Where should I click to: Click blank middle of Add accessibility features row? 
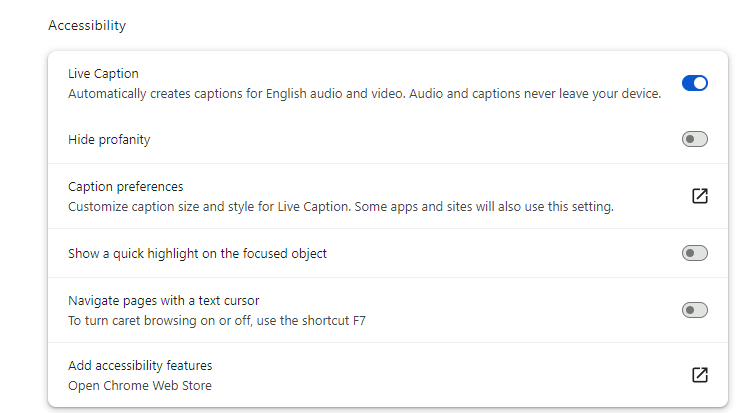[x=450, y=375]
